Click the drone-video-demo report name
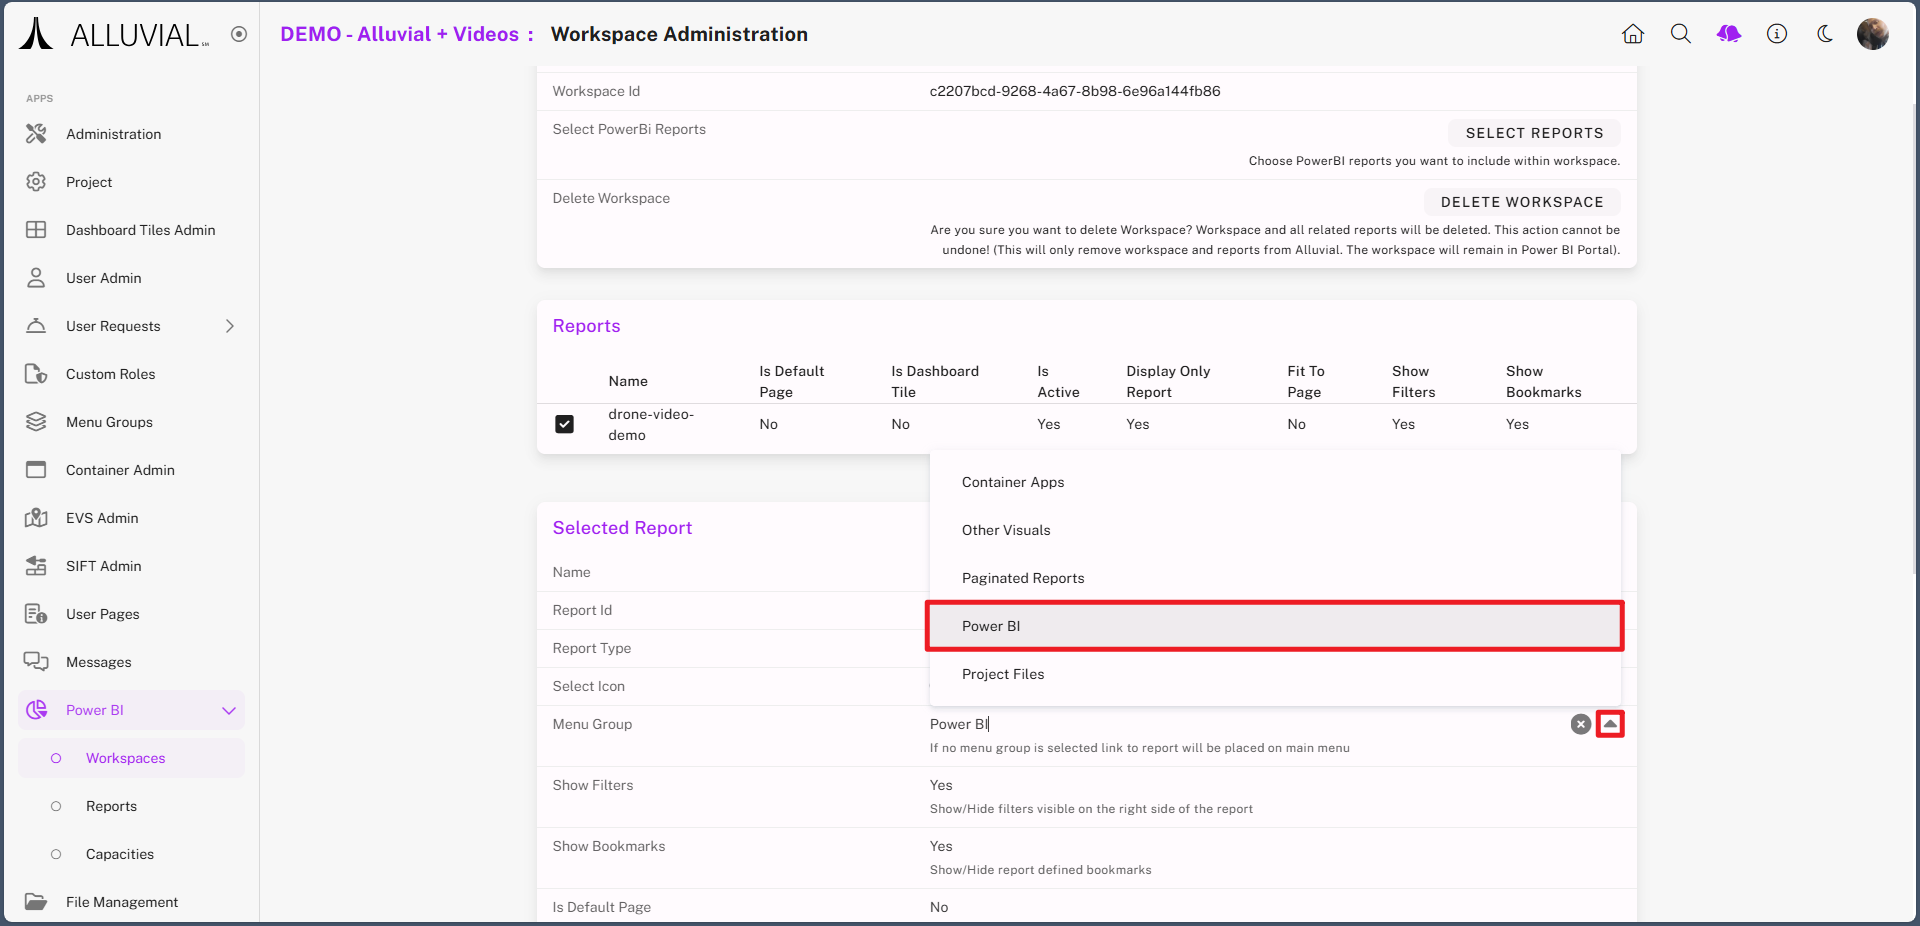The width and height of the screenshot is (1920, 926). pyautogui.click(x=651, y=424)
